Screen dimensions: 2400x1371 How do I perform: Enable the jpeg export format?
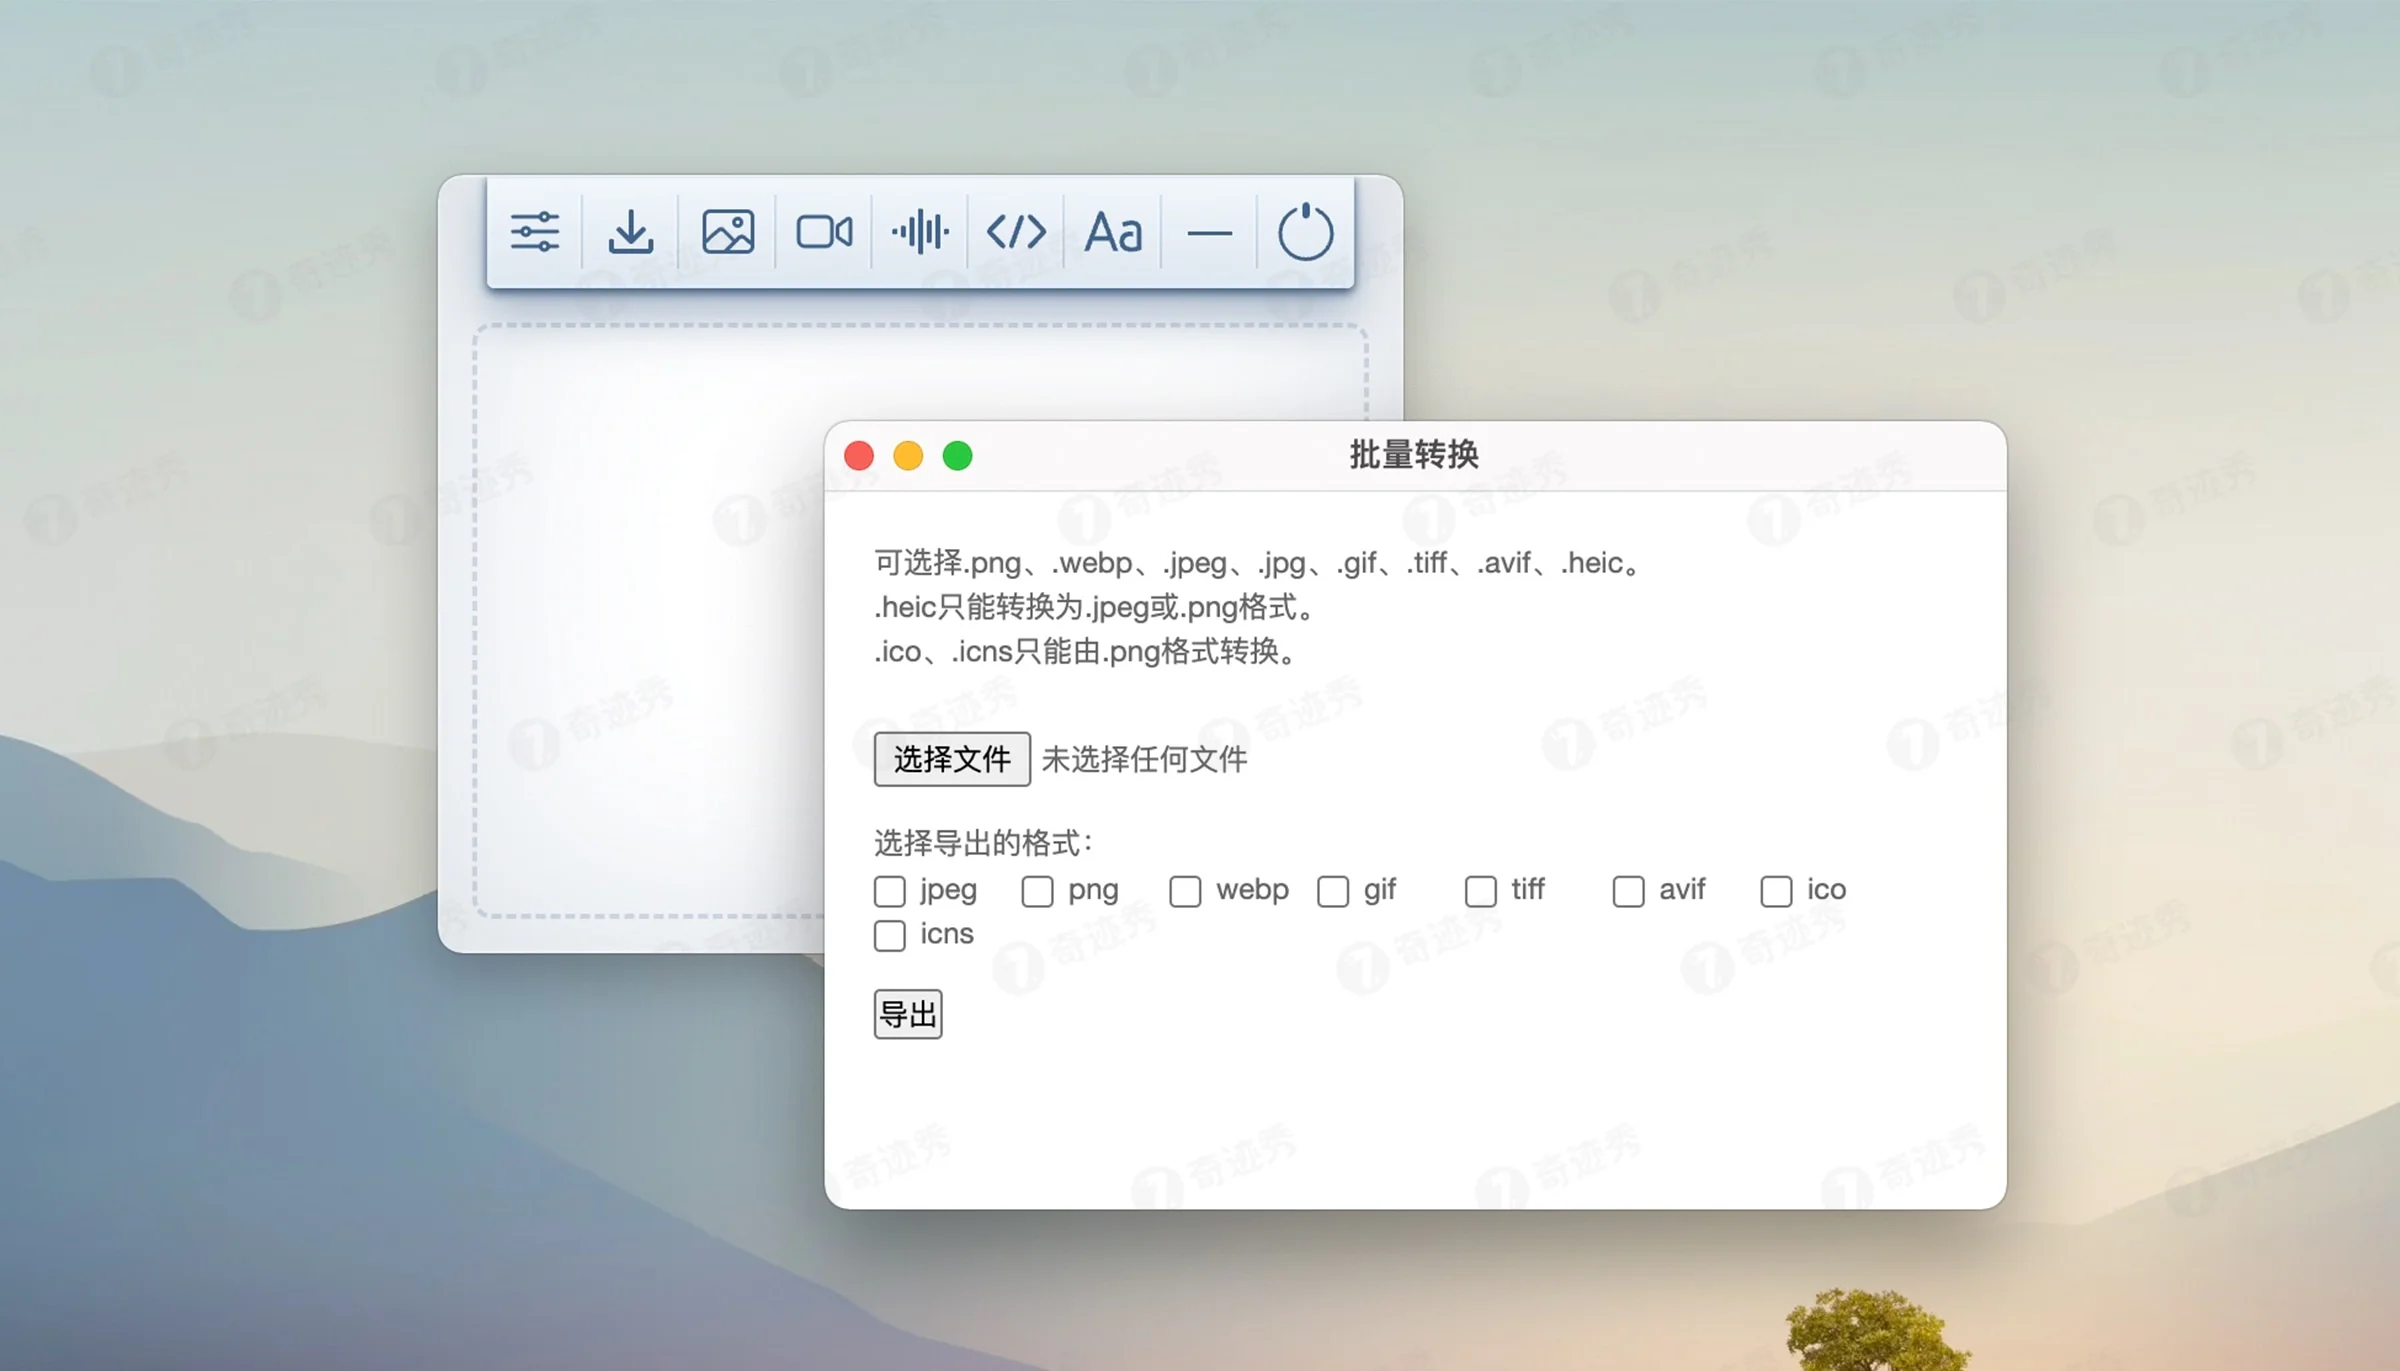pyautogui.click(x=889, y=891)
